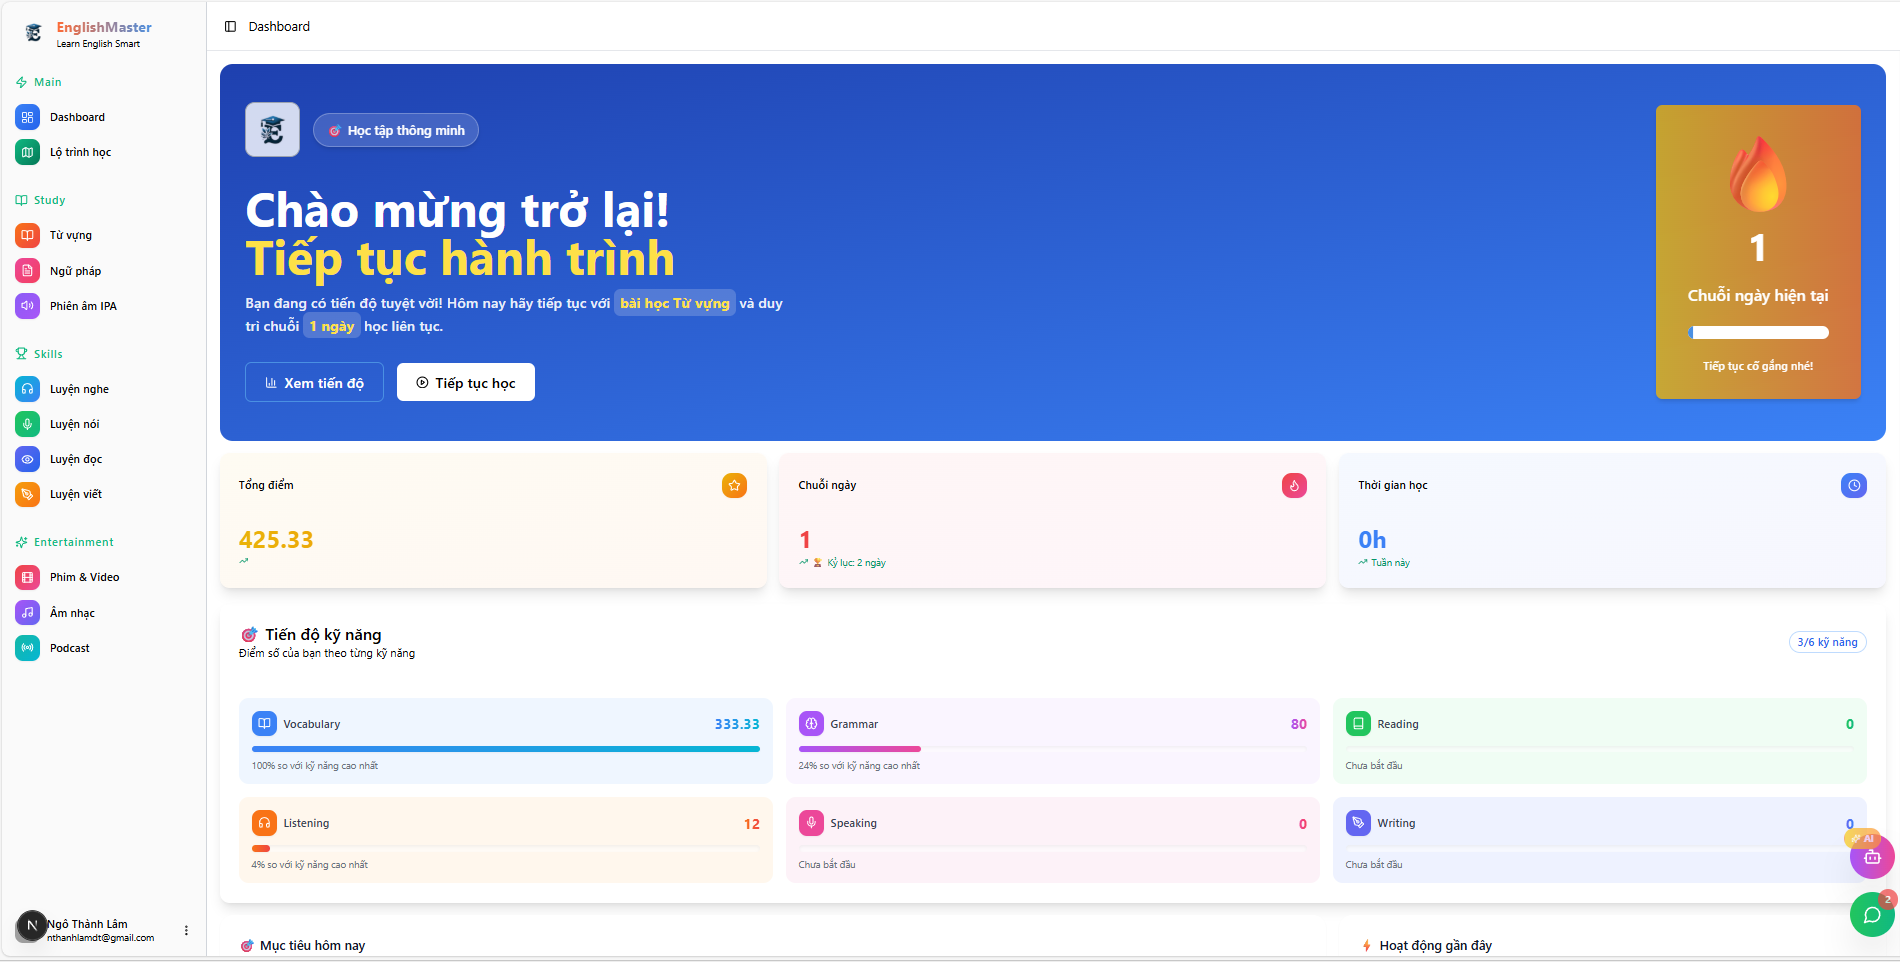The image size is (1900, 962).
Task: Click the Grammar skill icon
Action: coord(811,723)
